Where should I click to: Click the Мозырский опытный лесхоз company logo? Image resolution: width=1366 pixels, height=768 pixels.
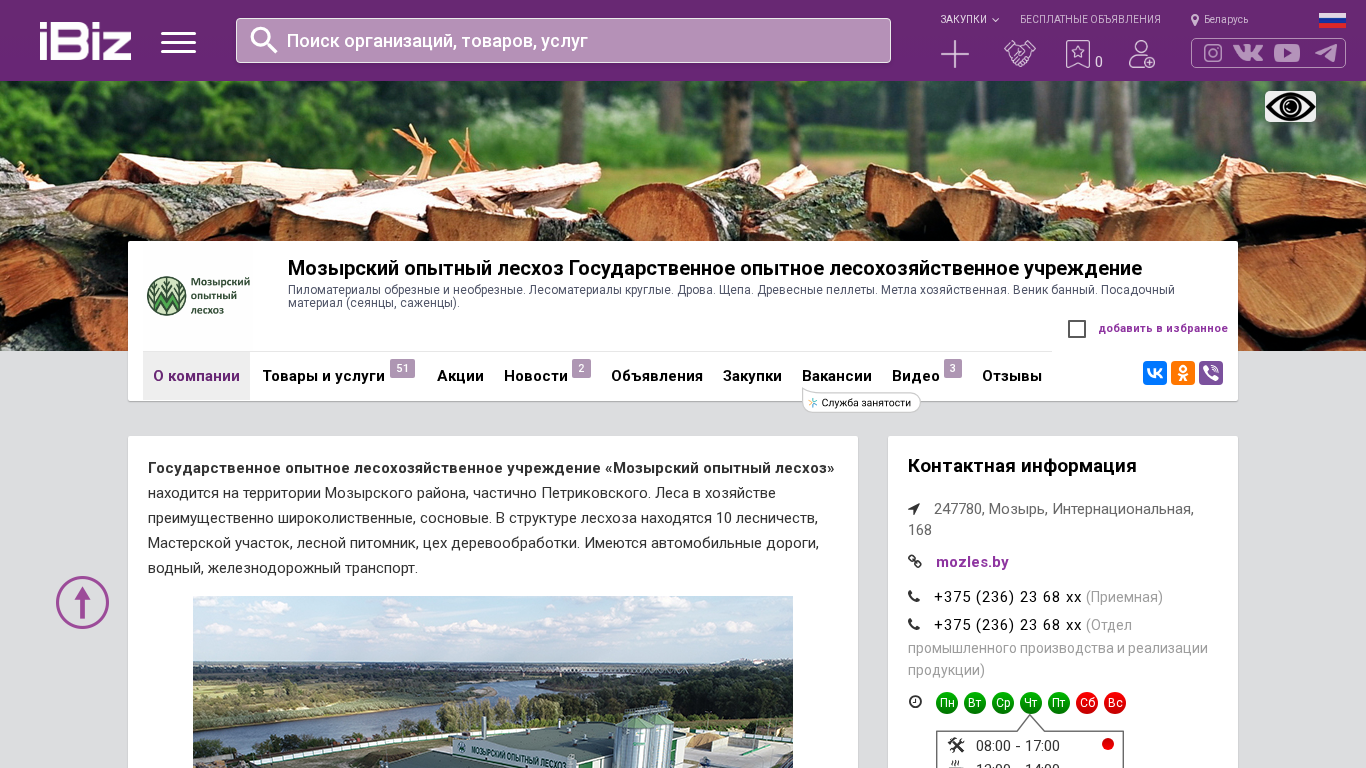[x=197, y=296]
